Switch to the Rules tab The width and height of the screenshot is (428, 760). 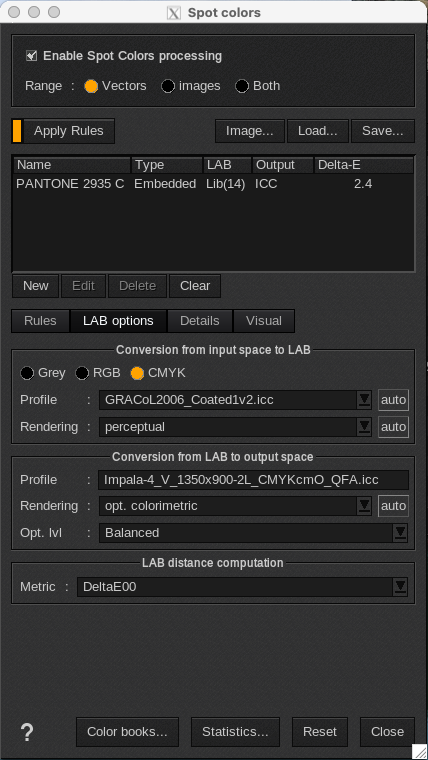tap(40, 321)
